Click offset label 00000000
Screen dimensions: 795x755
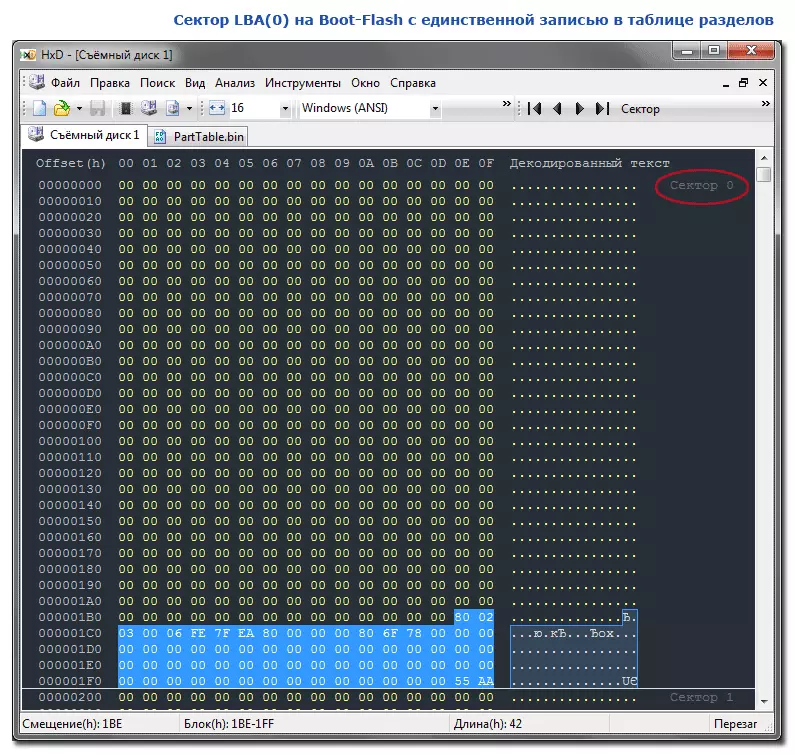[x=70, y=185]
